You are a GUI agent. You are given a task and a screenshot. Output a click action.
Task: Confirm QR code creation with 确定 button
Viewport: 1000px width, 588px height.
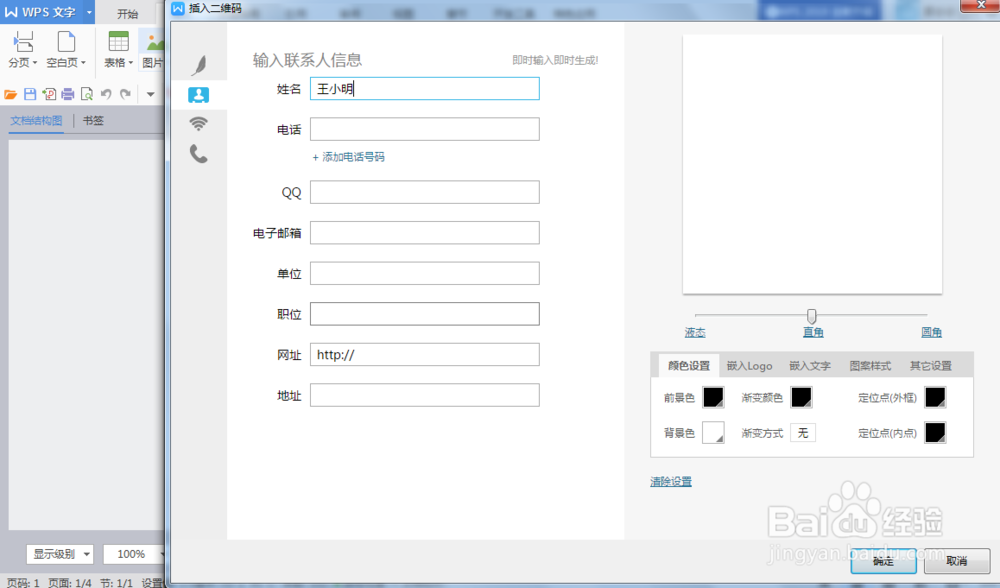pos(883,561)
